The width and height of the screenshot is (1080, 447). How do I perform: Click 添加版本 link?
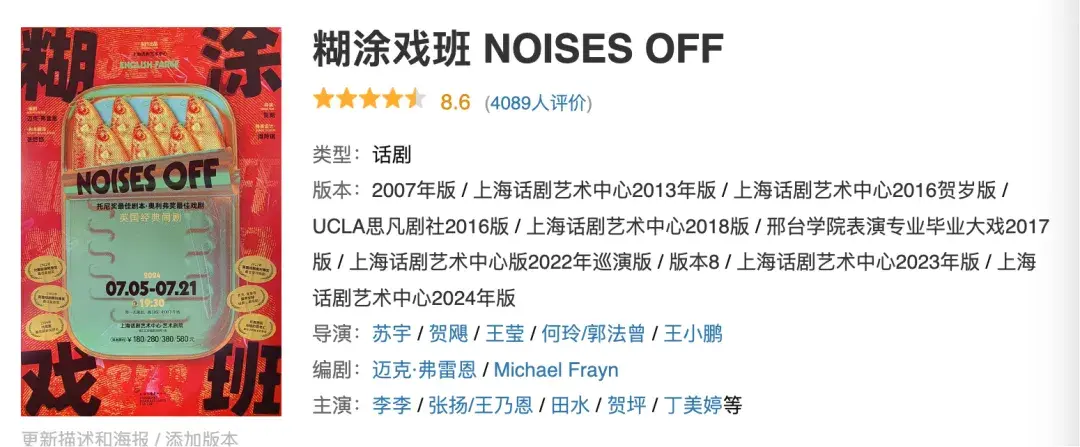click(202, 439)
